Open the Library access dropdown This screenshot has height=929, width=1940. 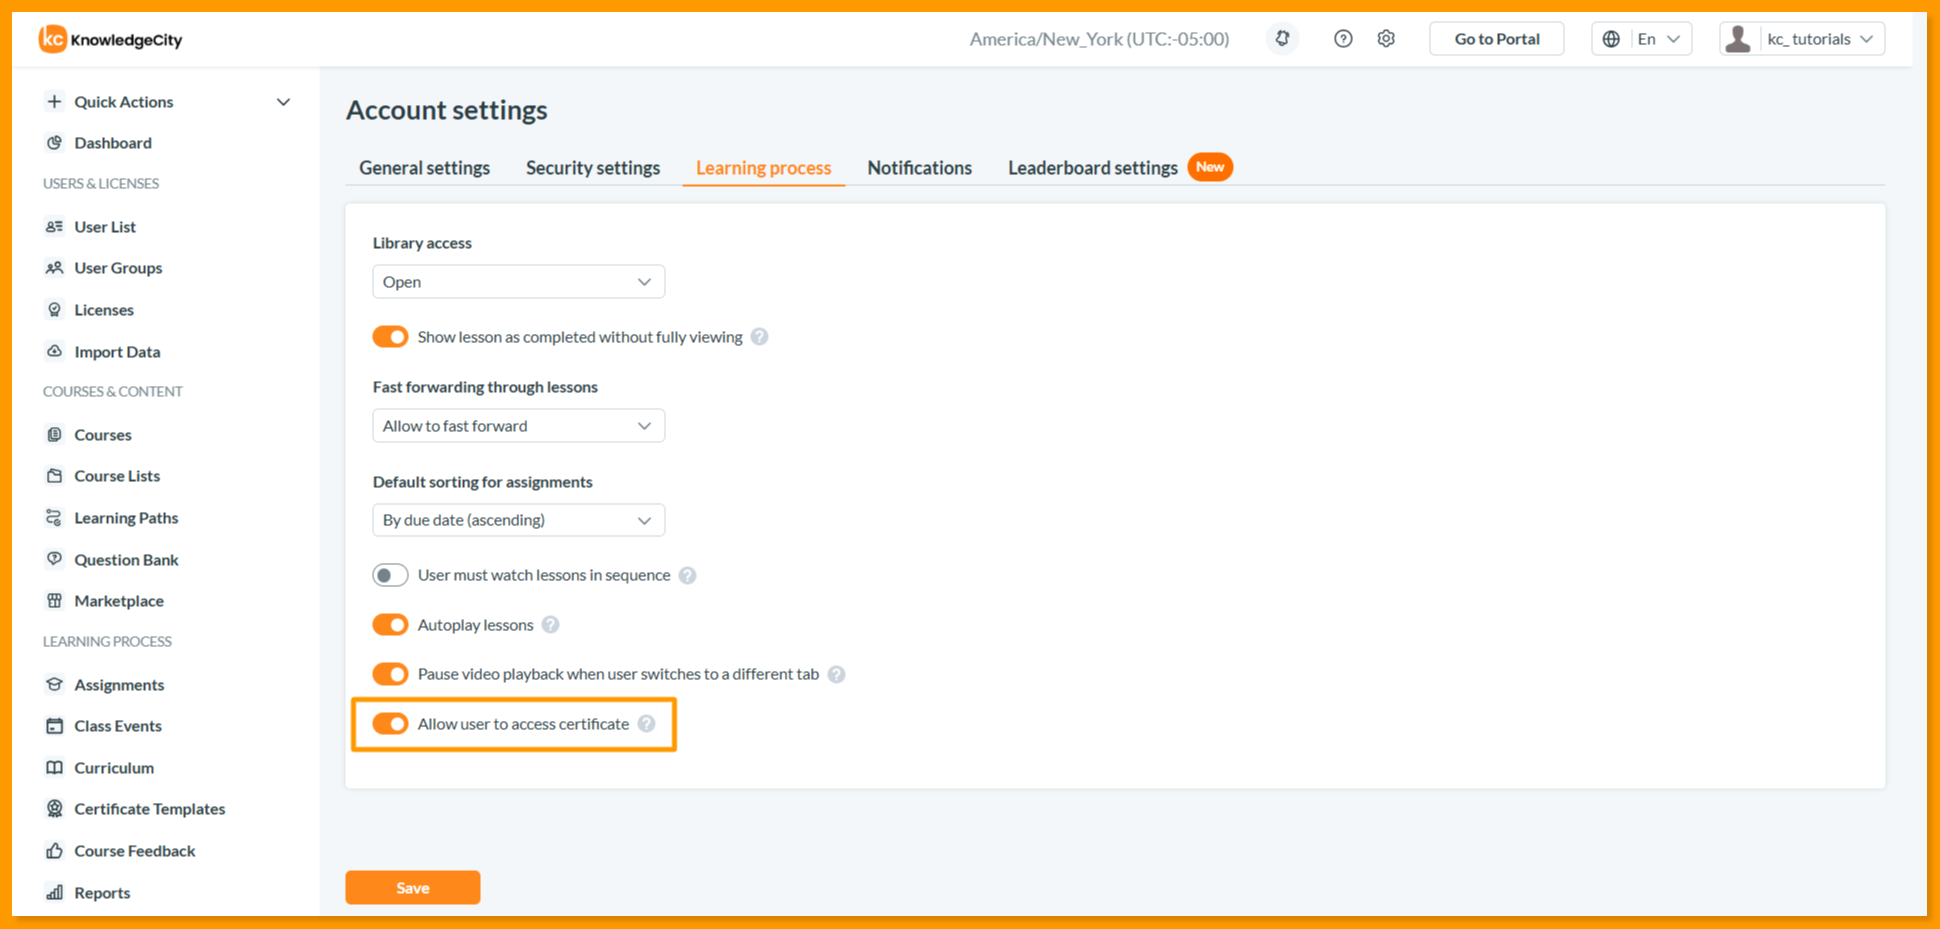[518, 282]
